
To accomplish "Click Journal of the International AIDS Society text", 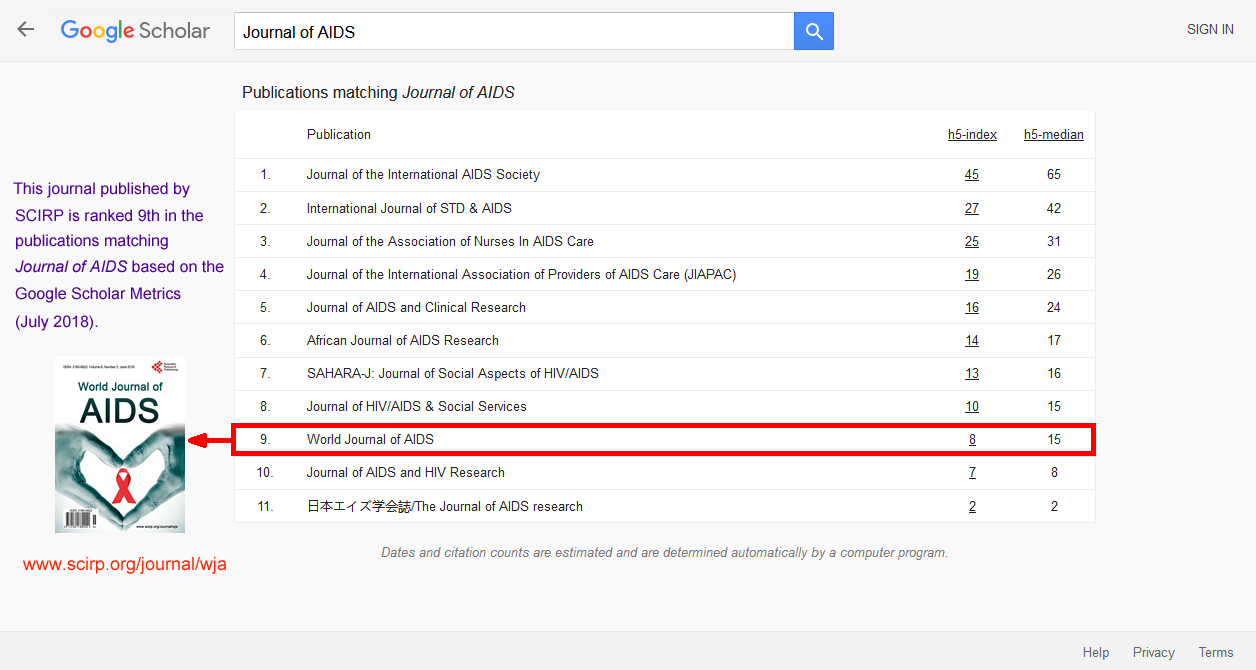I will tap(423, 175).
